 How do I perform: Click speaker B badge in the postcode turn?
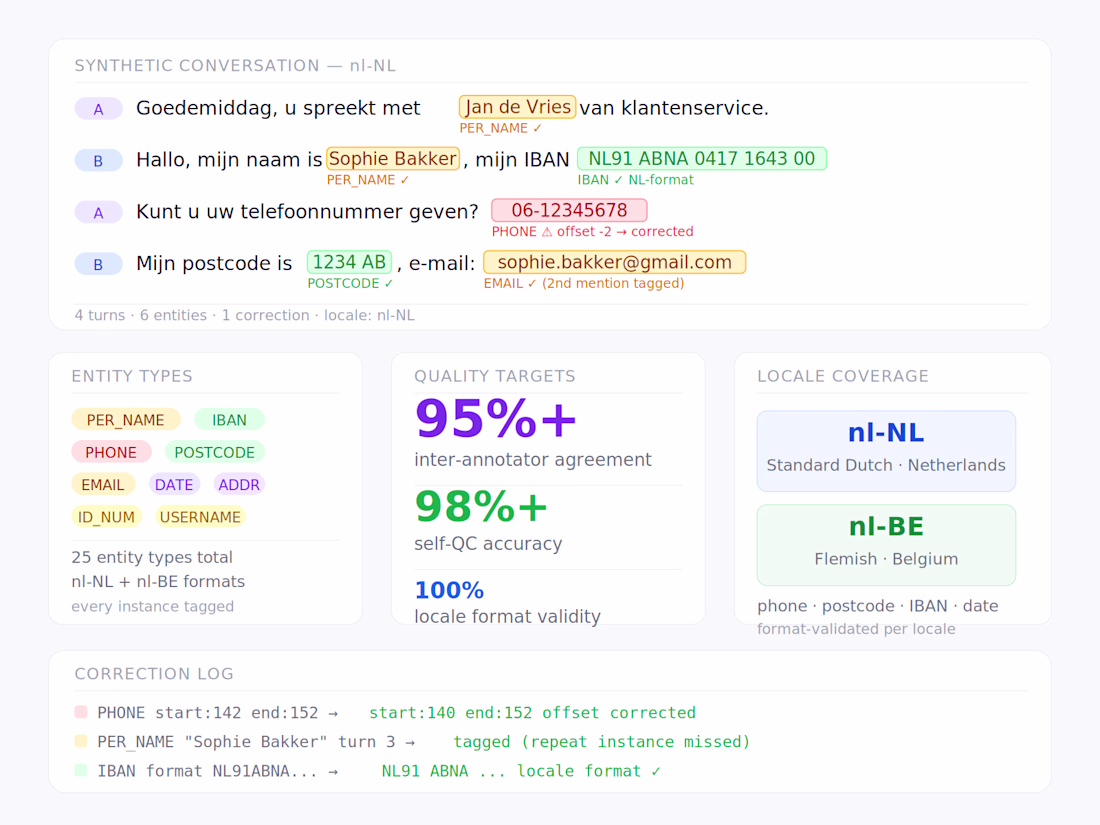click(x=98, y=264)
